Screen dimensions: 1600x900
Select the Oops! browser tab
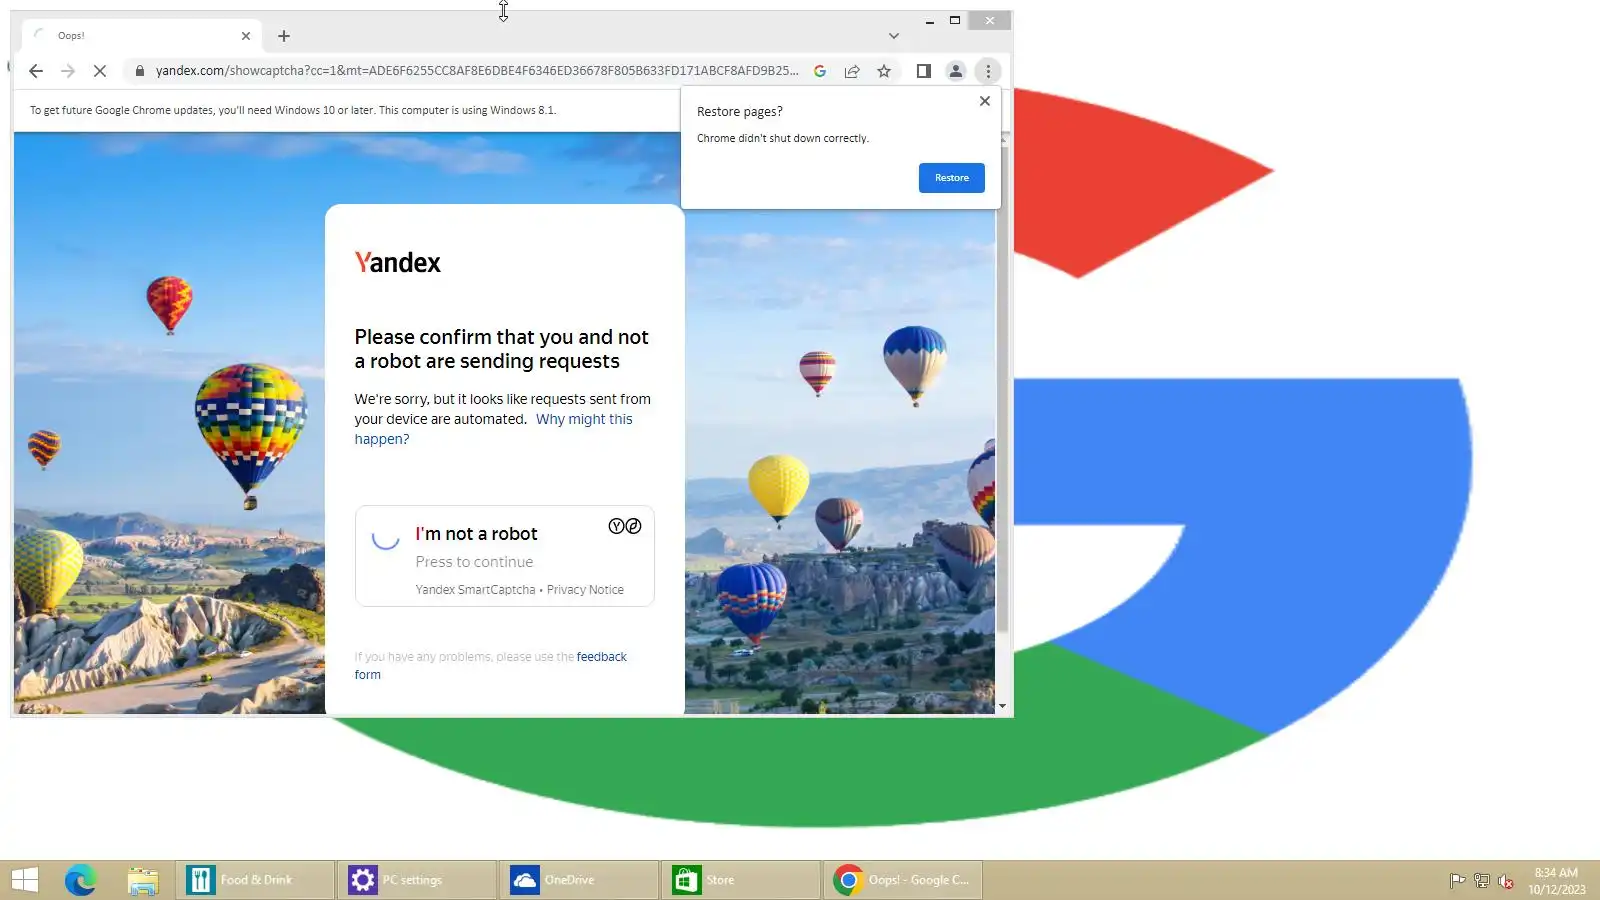pos(142,36)
